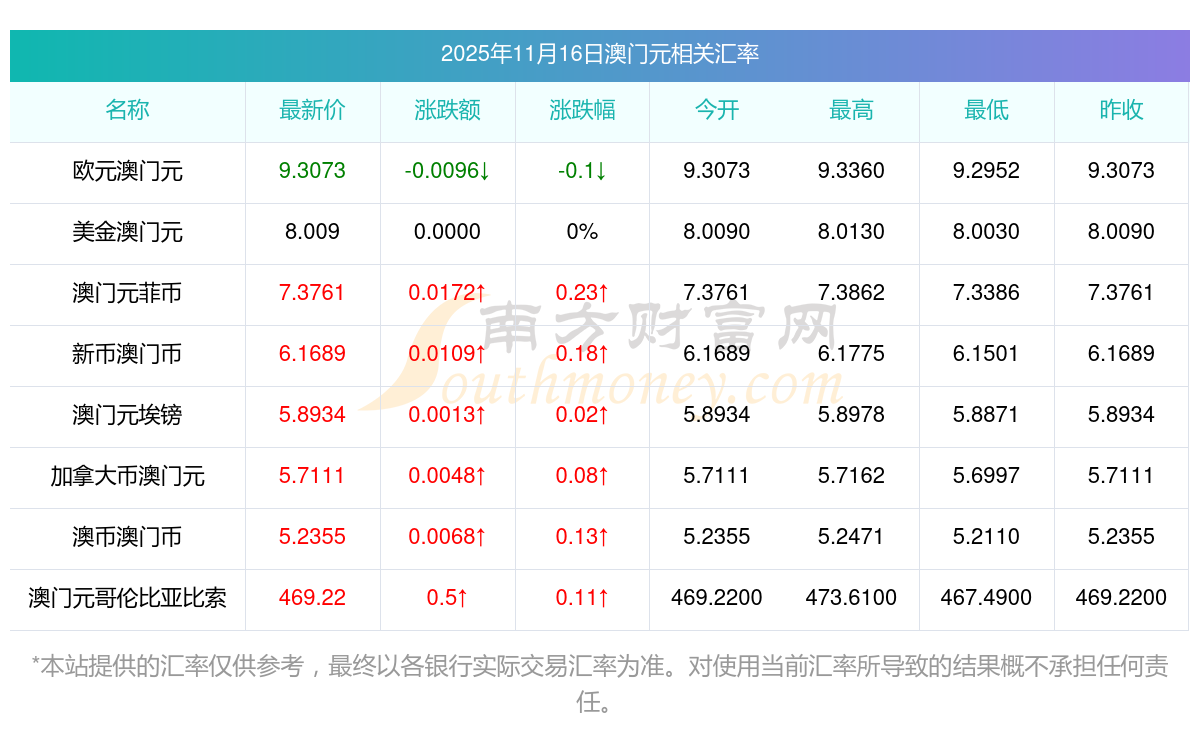The width and height of the screenshot is (1200, 733).
Task: Click the 欧元澳门元 row name
Action: [x=127, y=171]
